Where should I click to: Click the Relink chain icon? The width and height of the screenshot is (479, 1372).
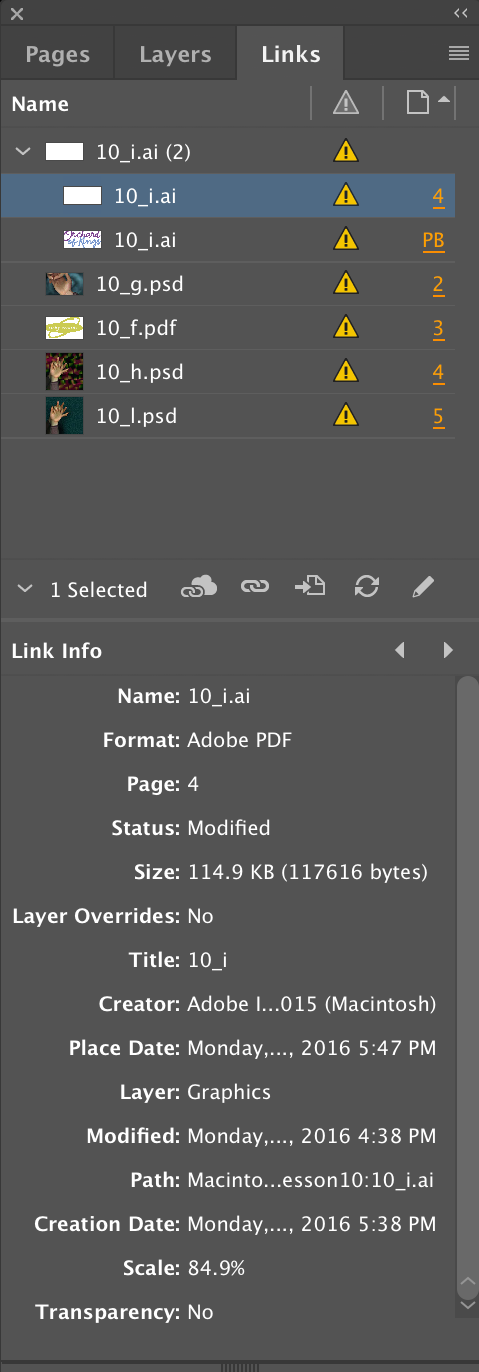(x=255, y=588)
